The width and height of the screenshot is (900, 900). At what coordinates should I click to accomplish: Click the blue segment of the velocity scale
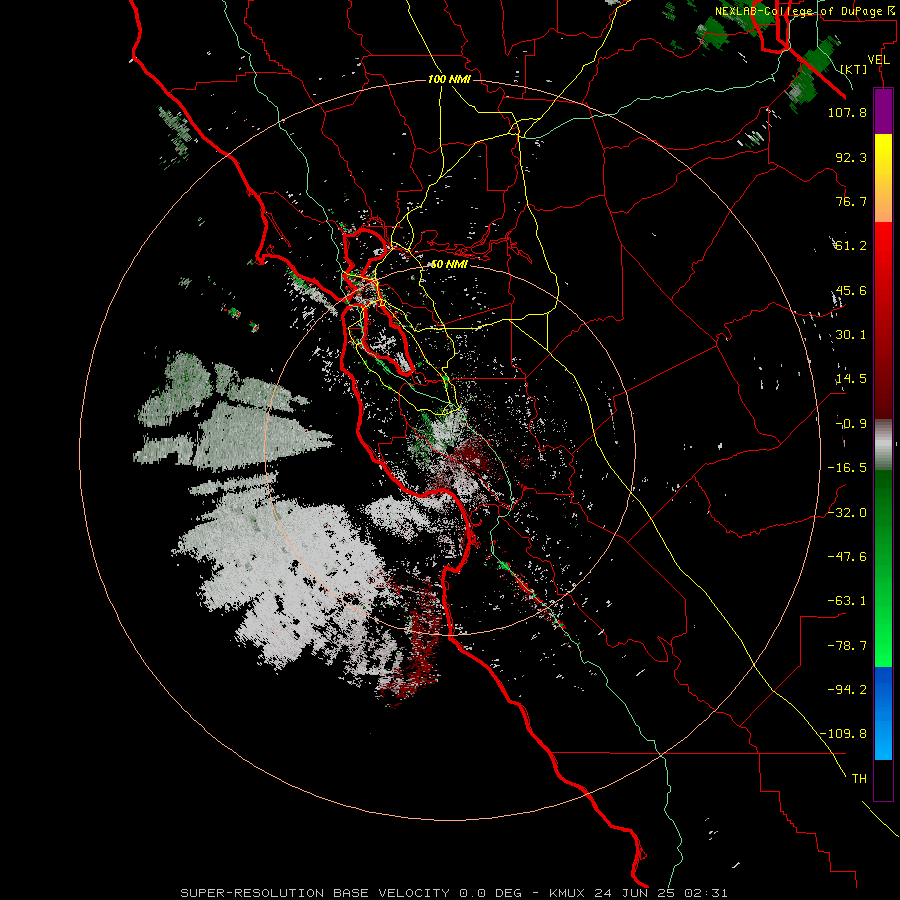[x=883, y=713]
